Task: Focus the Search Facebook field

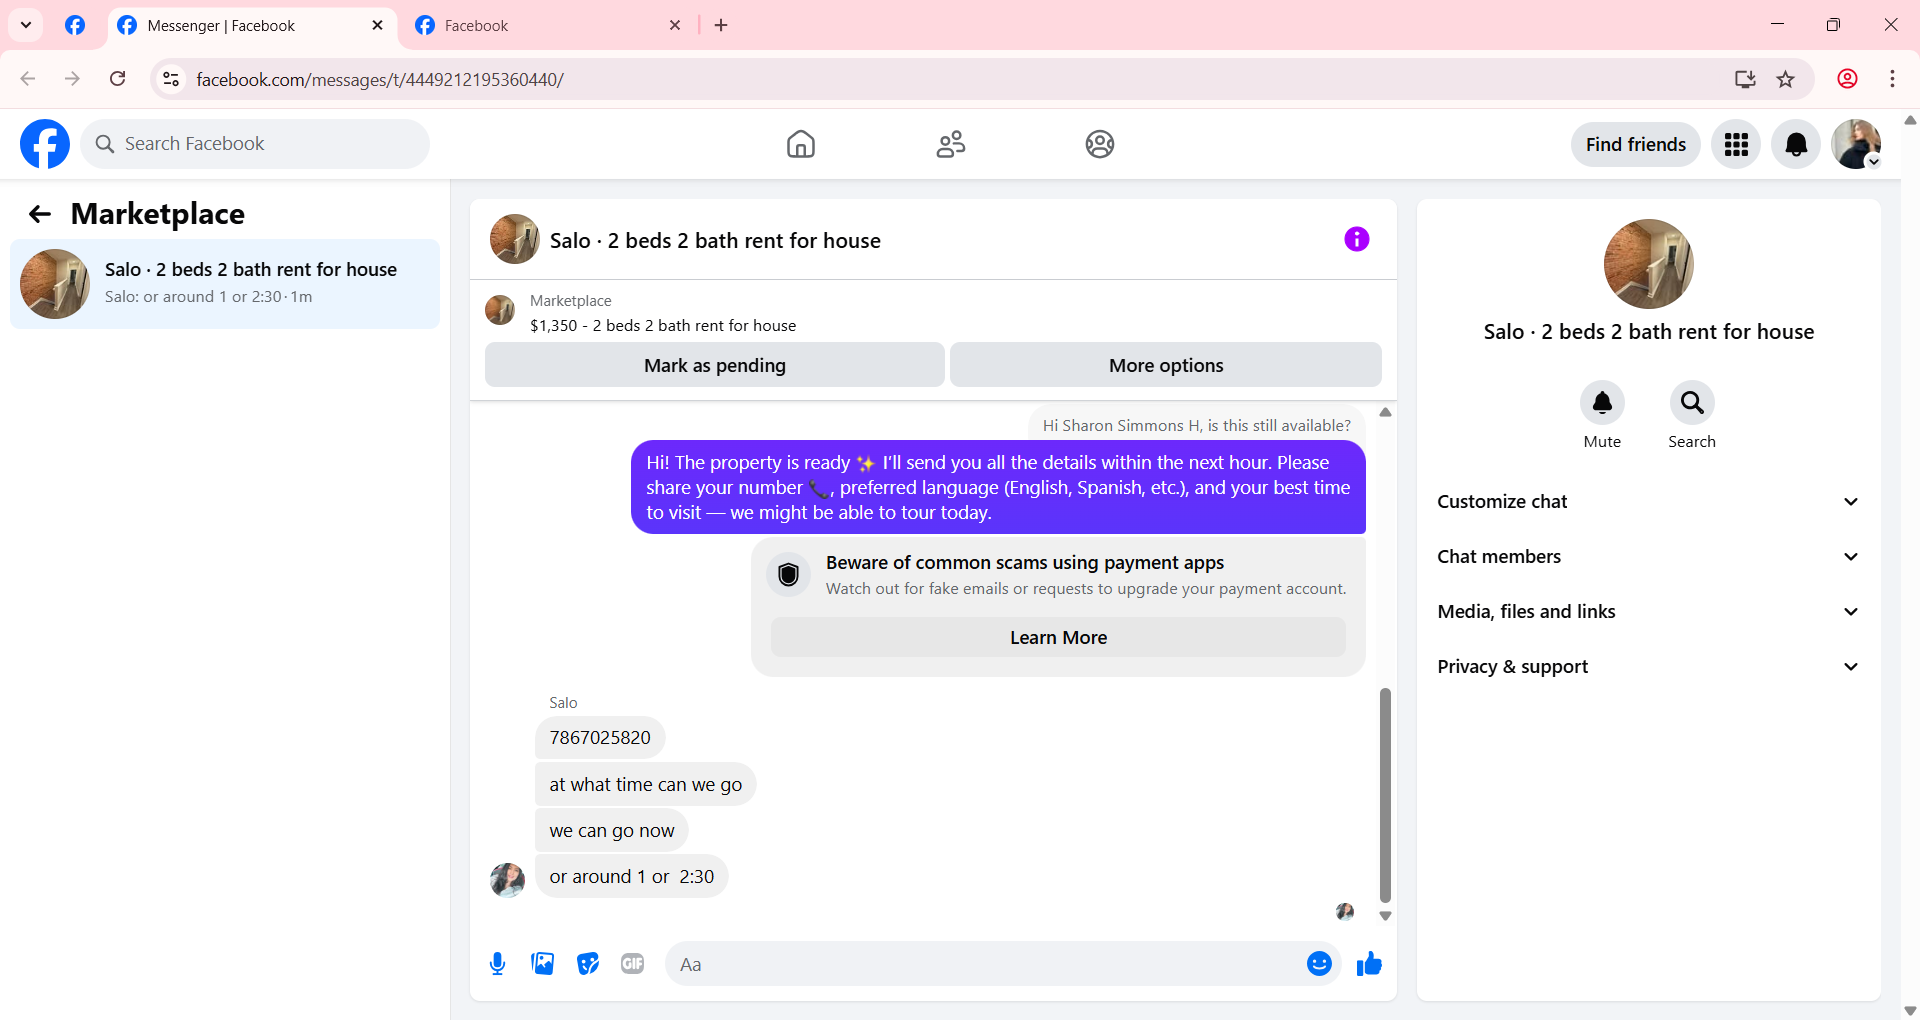Action: (x=255, y=144)
